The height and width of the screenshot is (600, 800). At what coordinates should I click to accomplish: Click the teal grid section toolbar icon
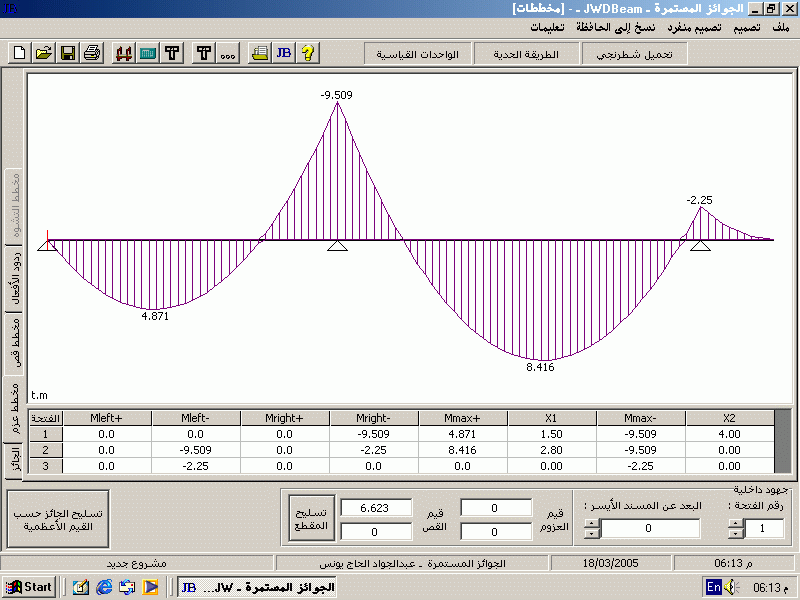pos(148,53)
